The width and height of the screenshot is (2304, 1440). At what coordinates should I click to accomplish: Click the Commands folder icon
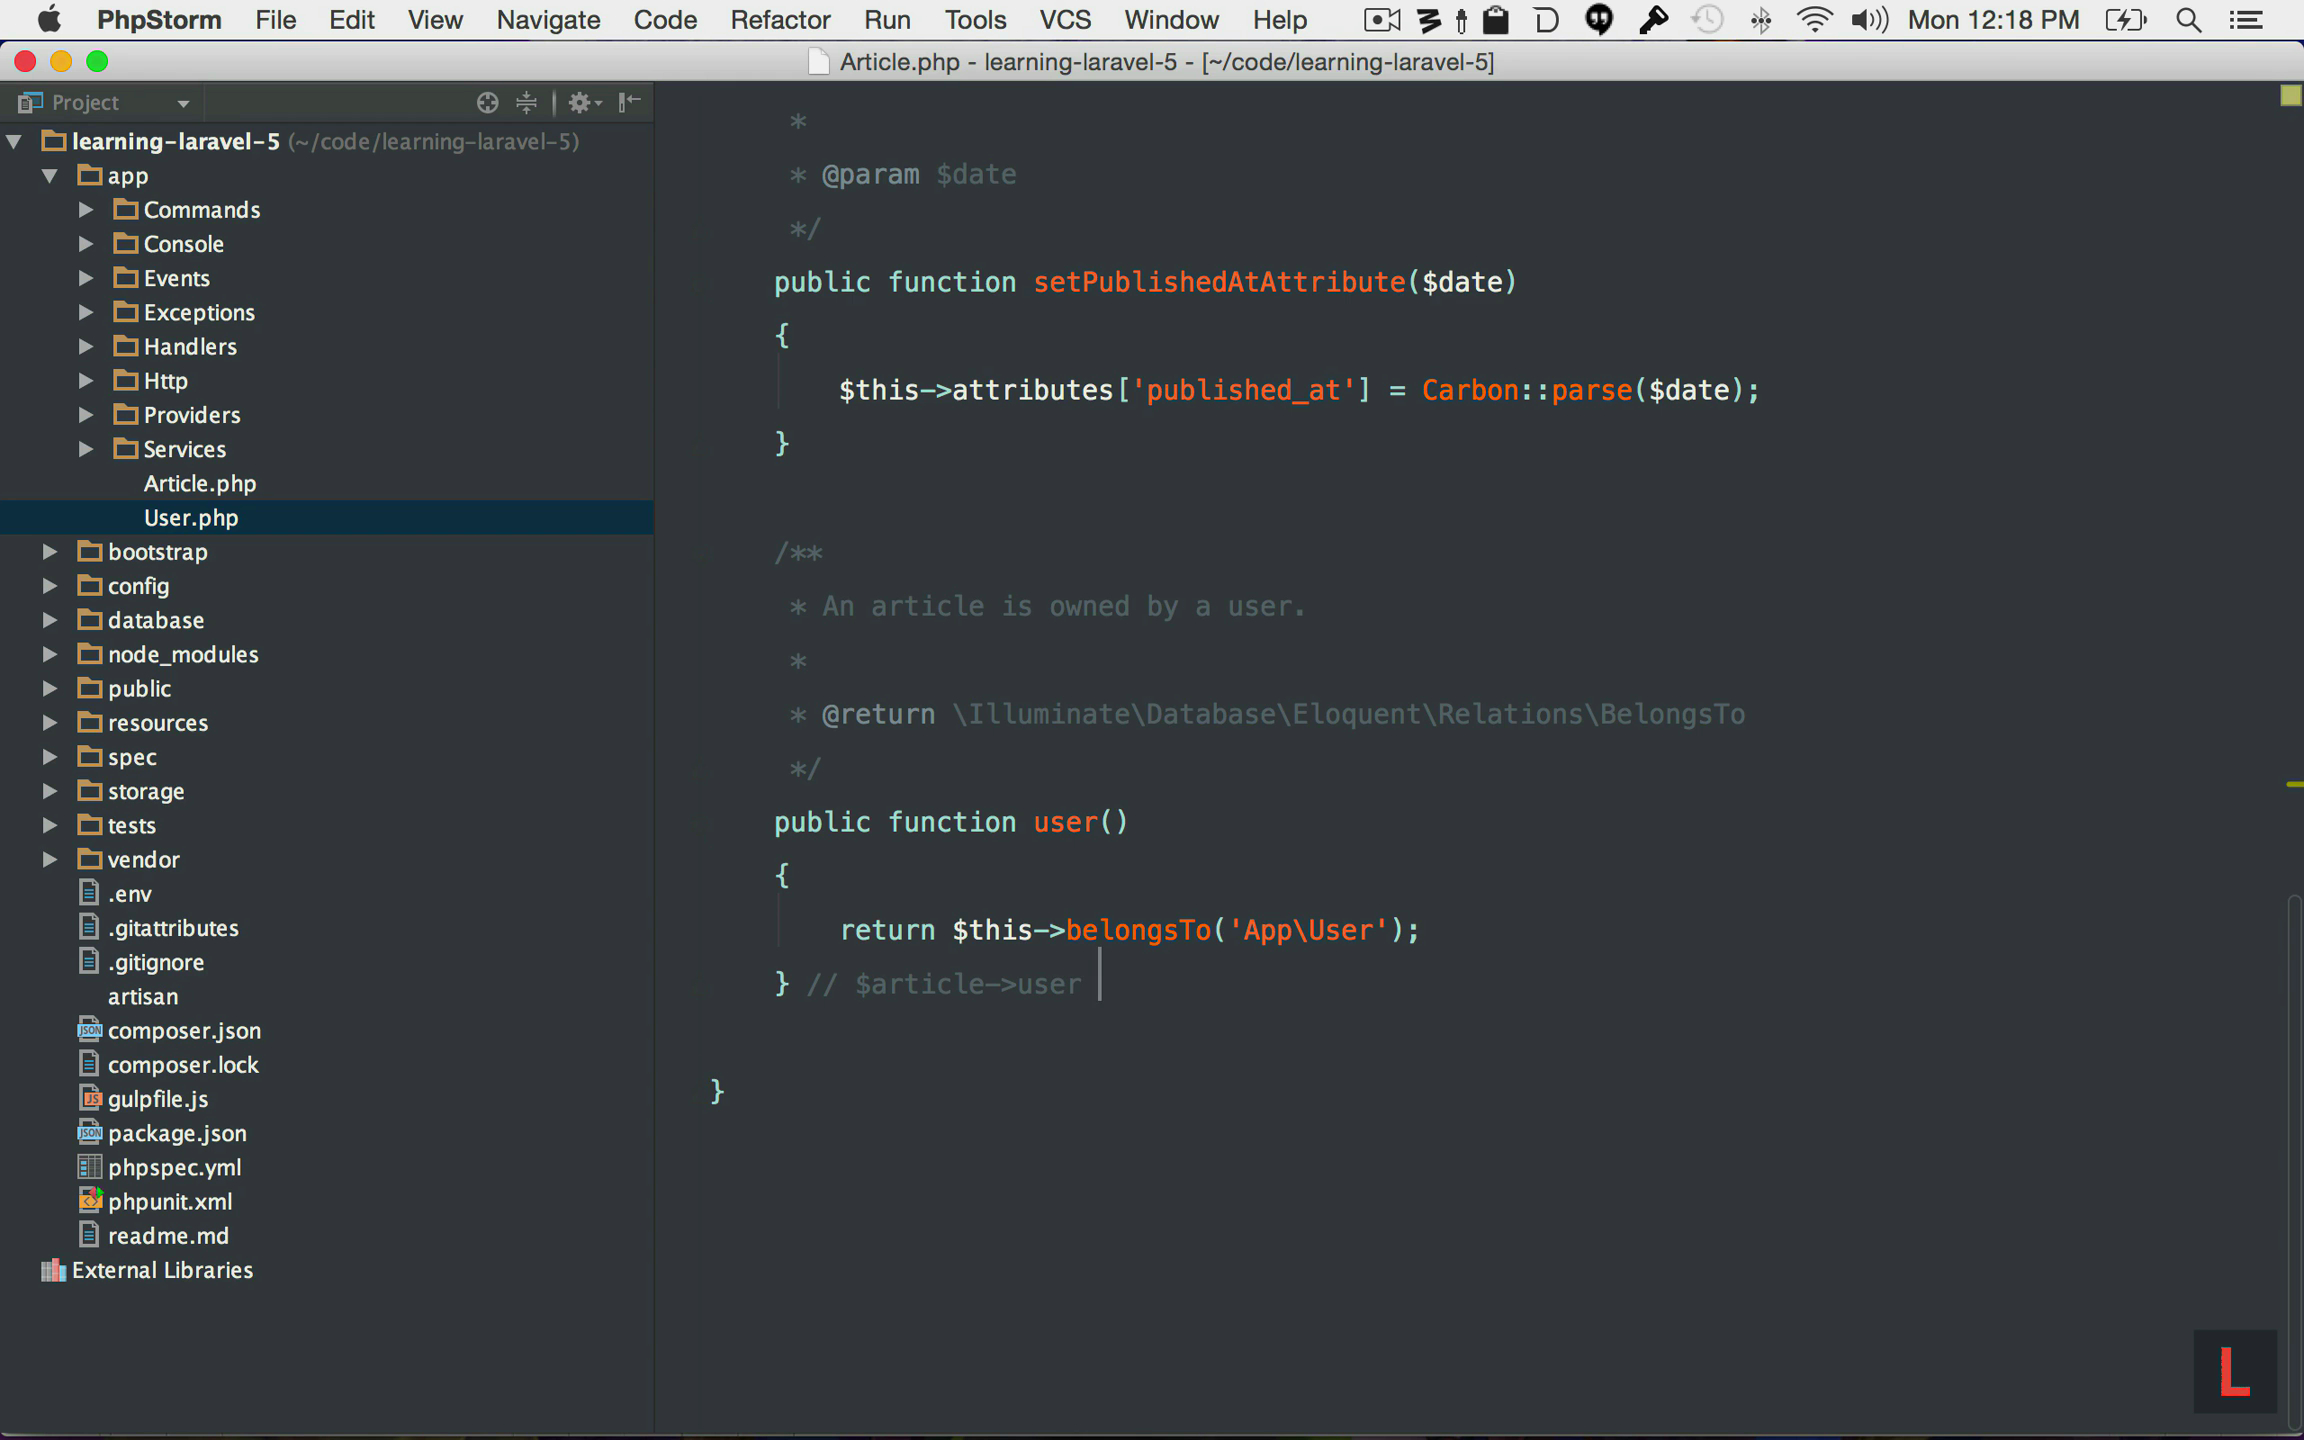tap(125, 209)
